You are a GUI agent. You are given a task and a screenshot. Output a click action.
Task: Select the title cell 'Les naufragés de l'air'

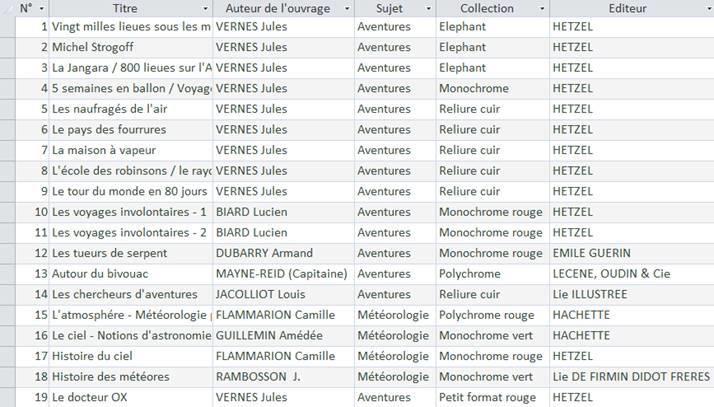point(131,109)
